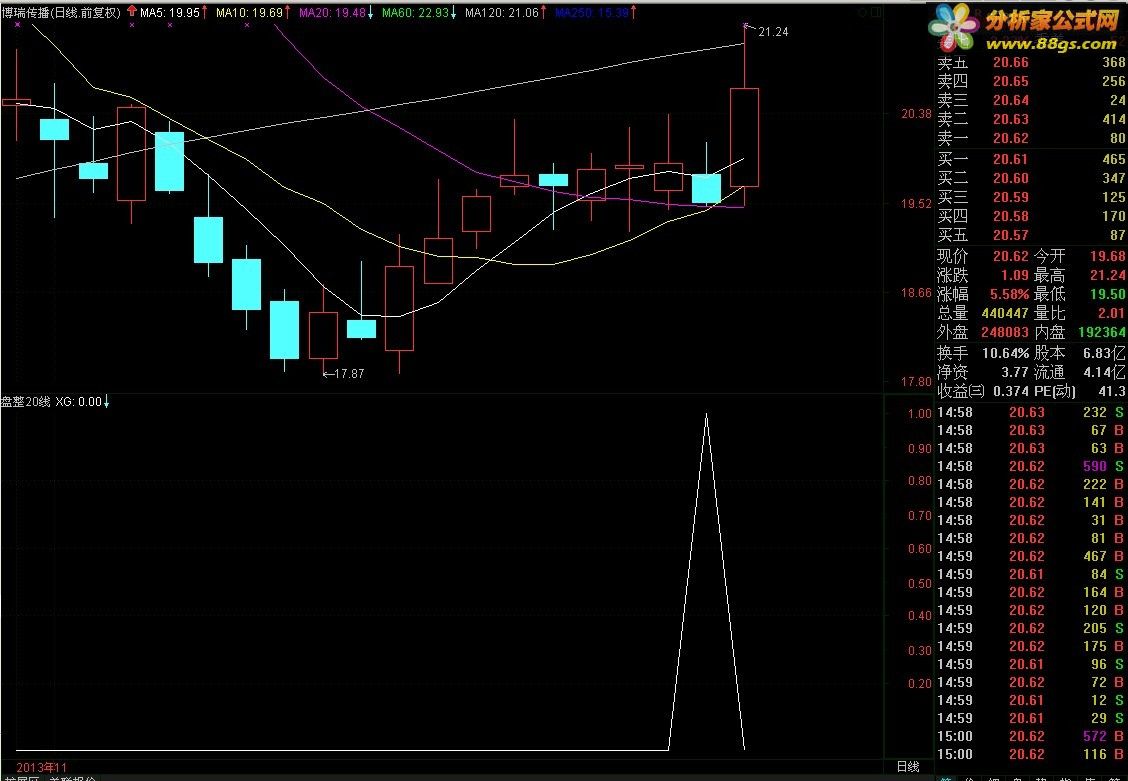The width and height of the screenshot is (1128, 781).
Task: Click the 现价 20.62 value
Action: point(1011,256)
